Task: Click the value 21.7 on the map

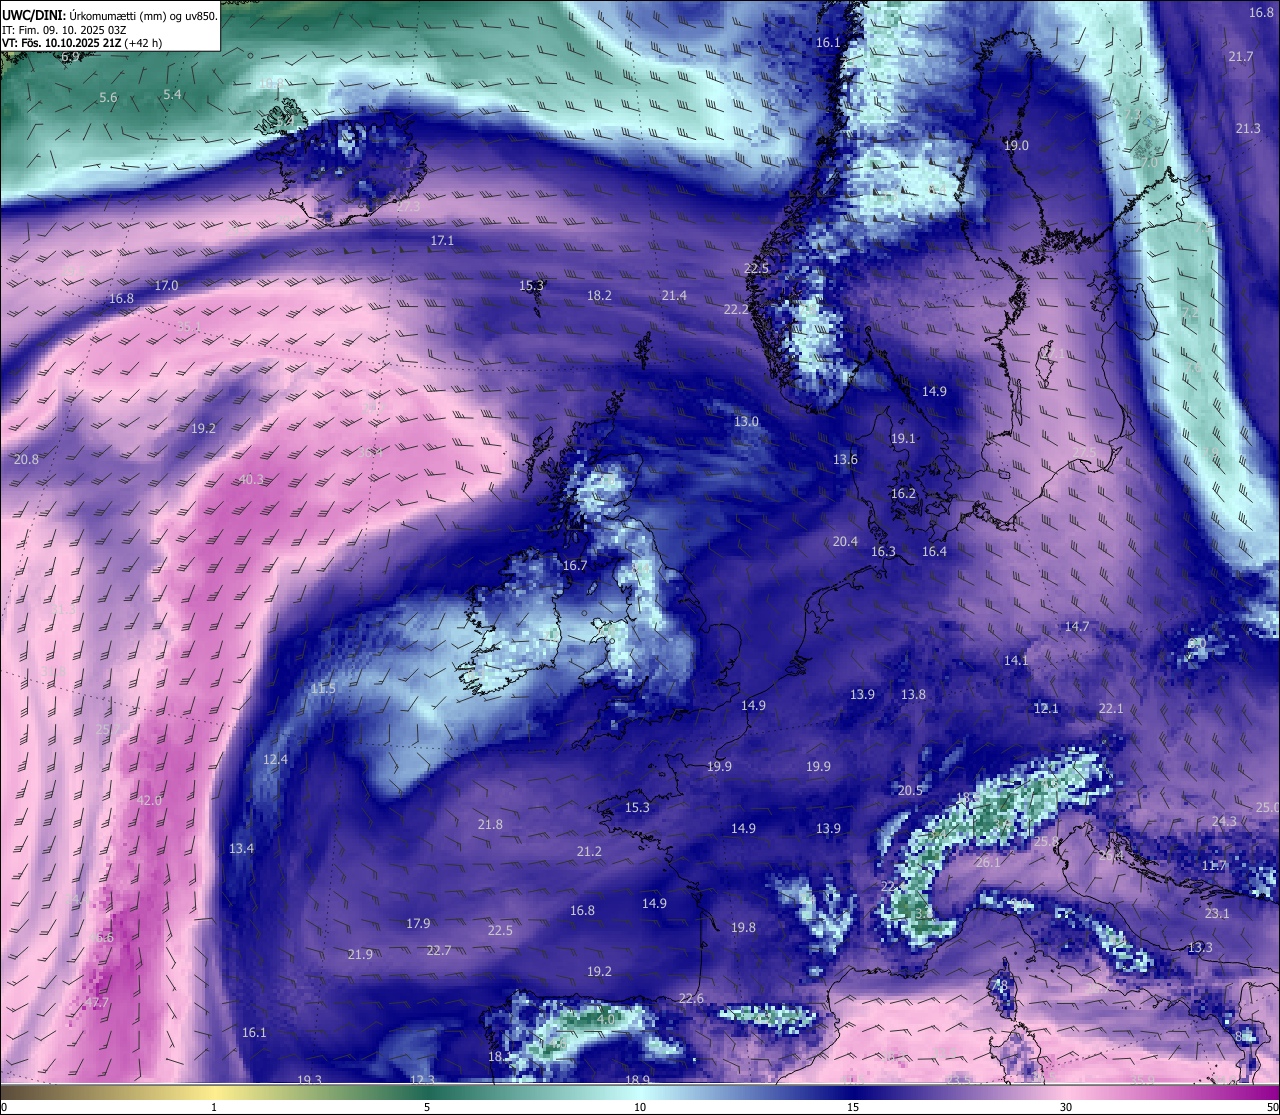Action: [1241, 57]
